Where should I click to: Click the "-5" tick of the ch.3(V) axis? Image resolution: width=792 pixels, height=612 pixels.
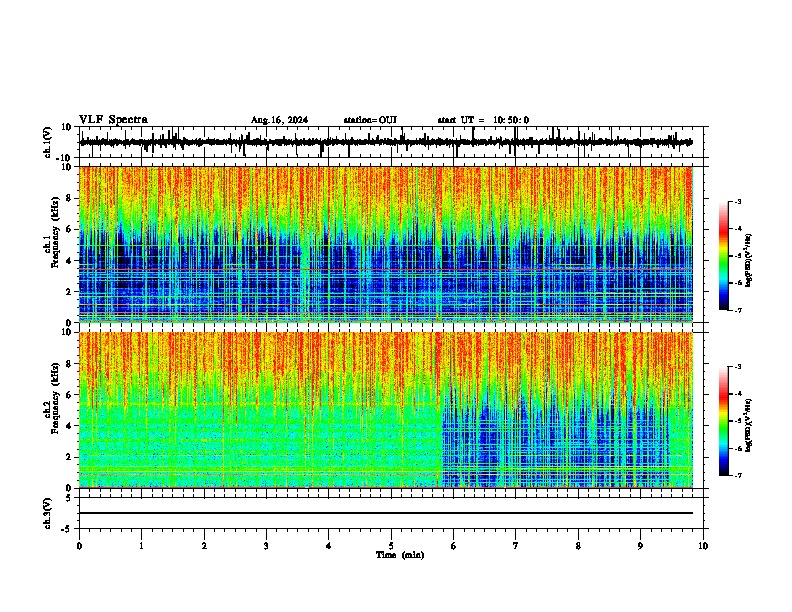tap(68, 529)
